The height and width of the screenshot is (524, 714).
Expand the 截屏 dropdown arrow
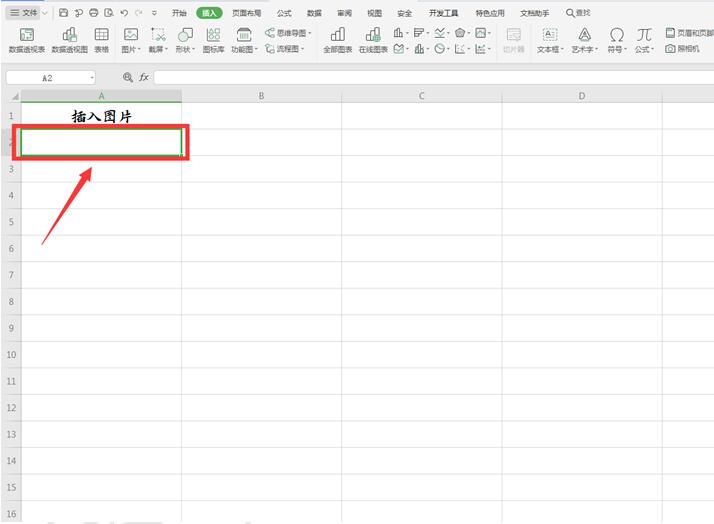[x=167, y=49]
